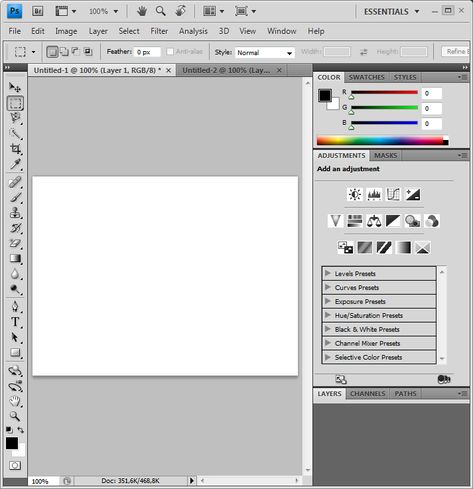This screenshot has height=489, width=473.
Task: Switch to the Channels tab
Action: point(368,394)
